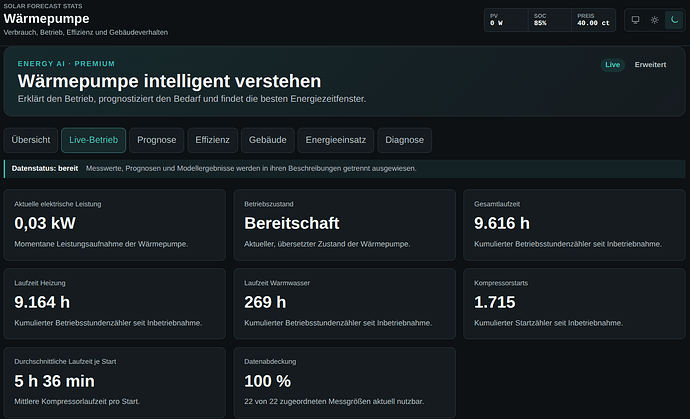Image resolution: width=690 pixels, height=419 pixels.
Task: Go to the Effizienz tab
Action: 213,140
